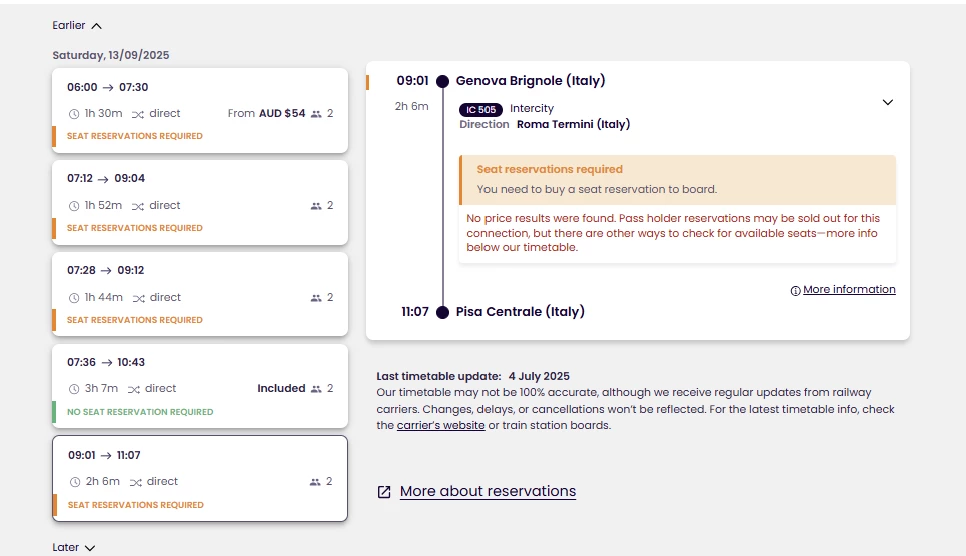Screen dimensions: 966x556
Task: Click the passengers icon in the 07:36 Included card
Action: (316, 389)
